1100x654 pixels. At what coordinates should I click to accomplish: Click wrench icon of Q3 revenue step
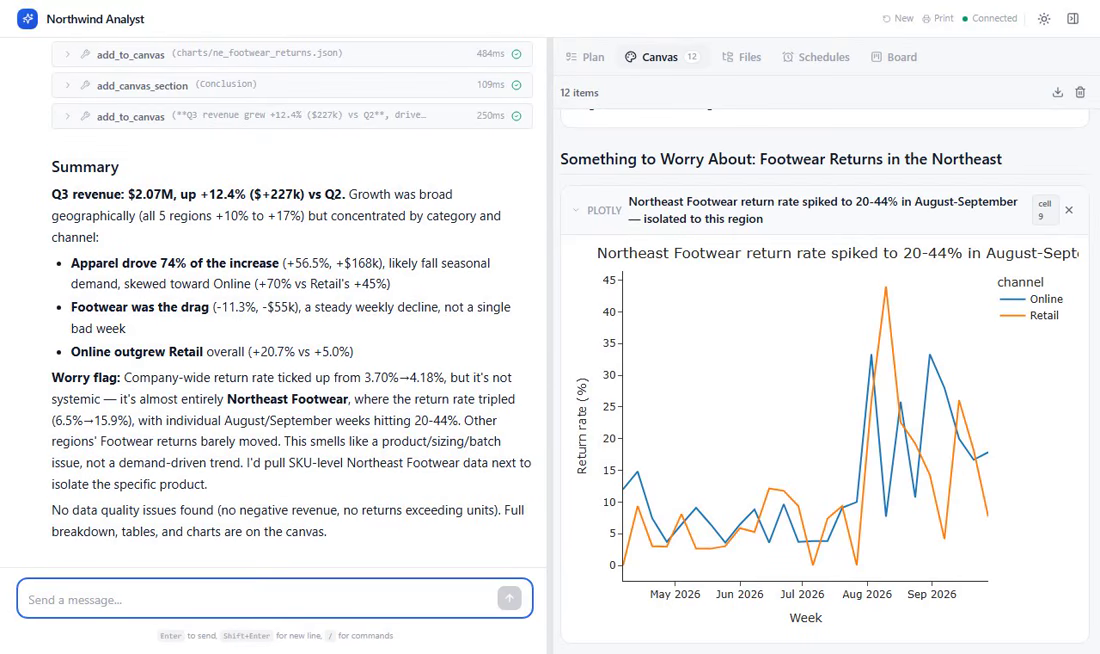pos(86,116)
